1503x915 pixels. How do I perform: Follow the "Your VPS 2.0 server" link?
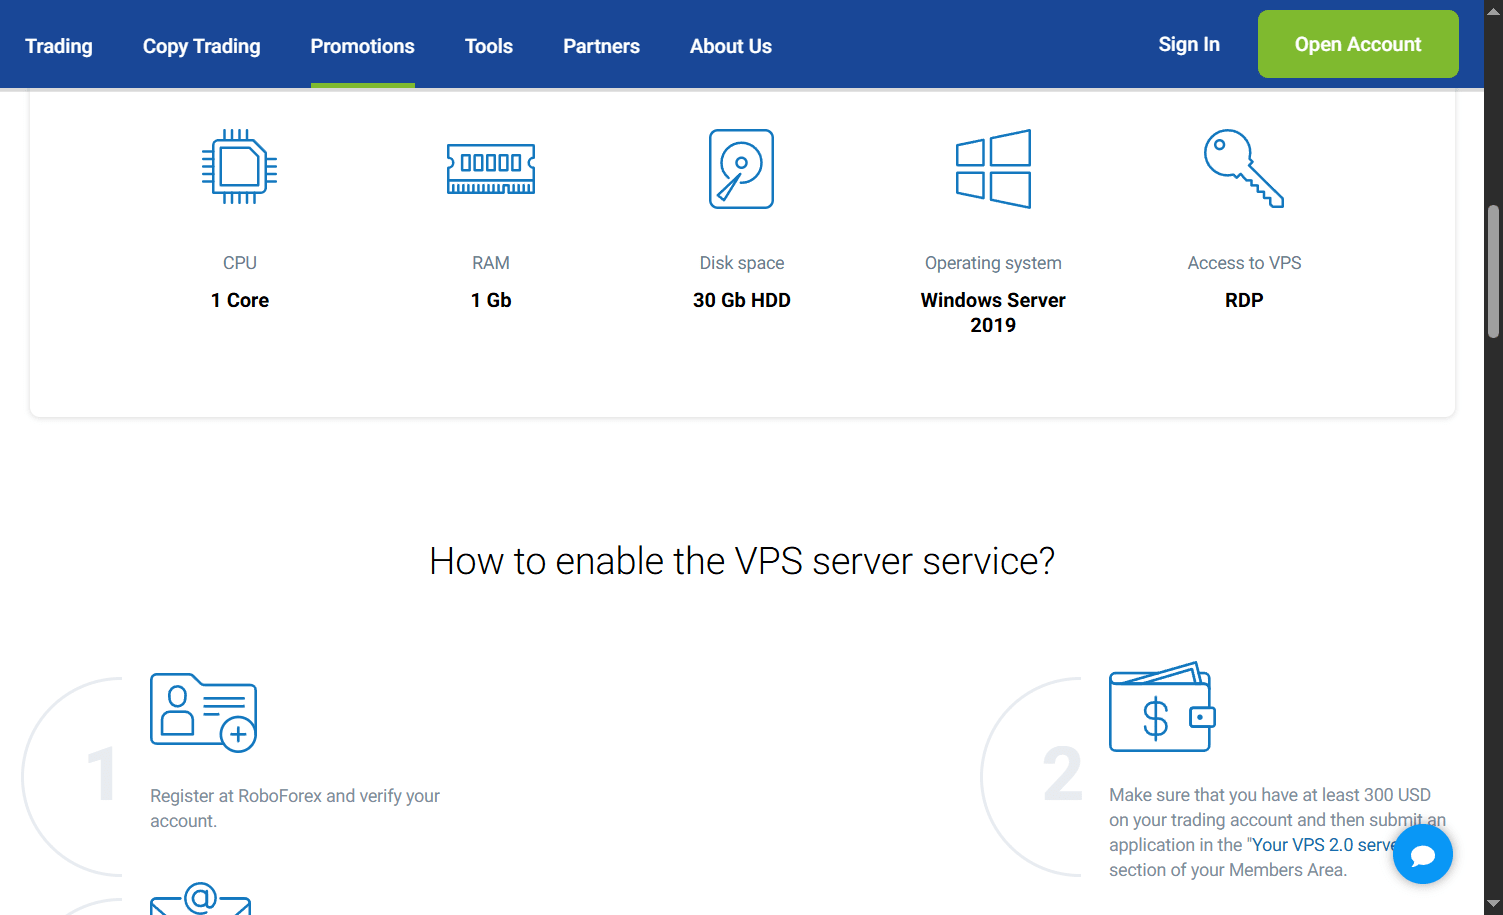click(1323, 845)
